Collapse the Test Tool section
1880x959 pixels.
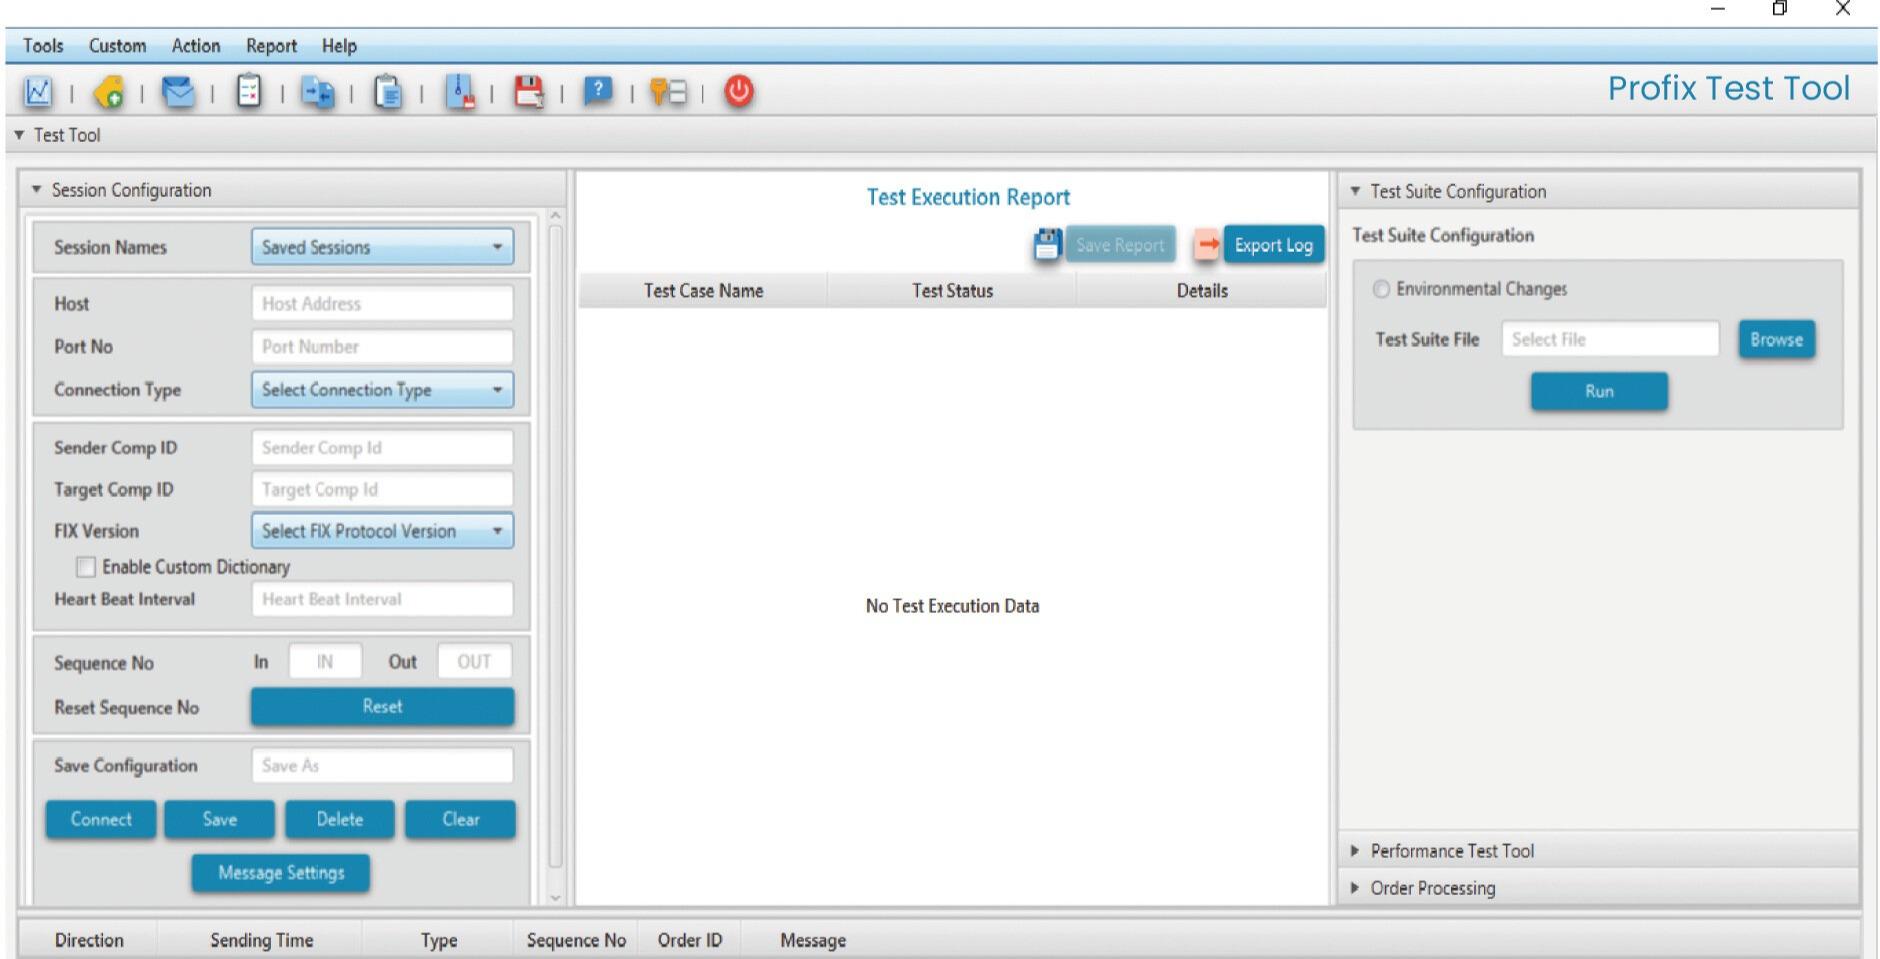tap(19, 135)
